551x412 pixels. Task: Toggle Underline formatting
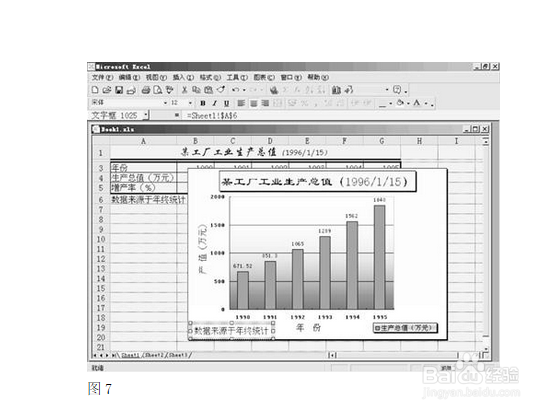227,103
